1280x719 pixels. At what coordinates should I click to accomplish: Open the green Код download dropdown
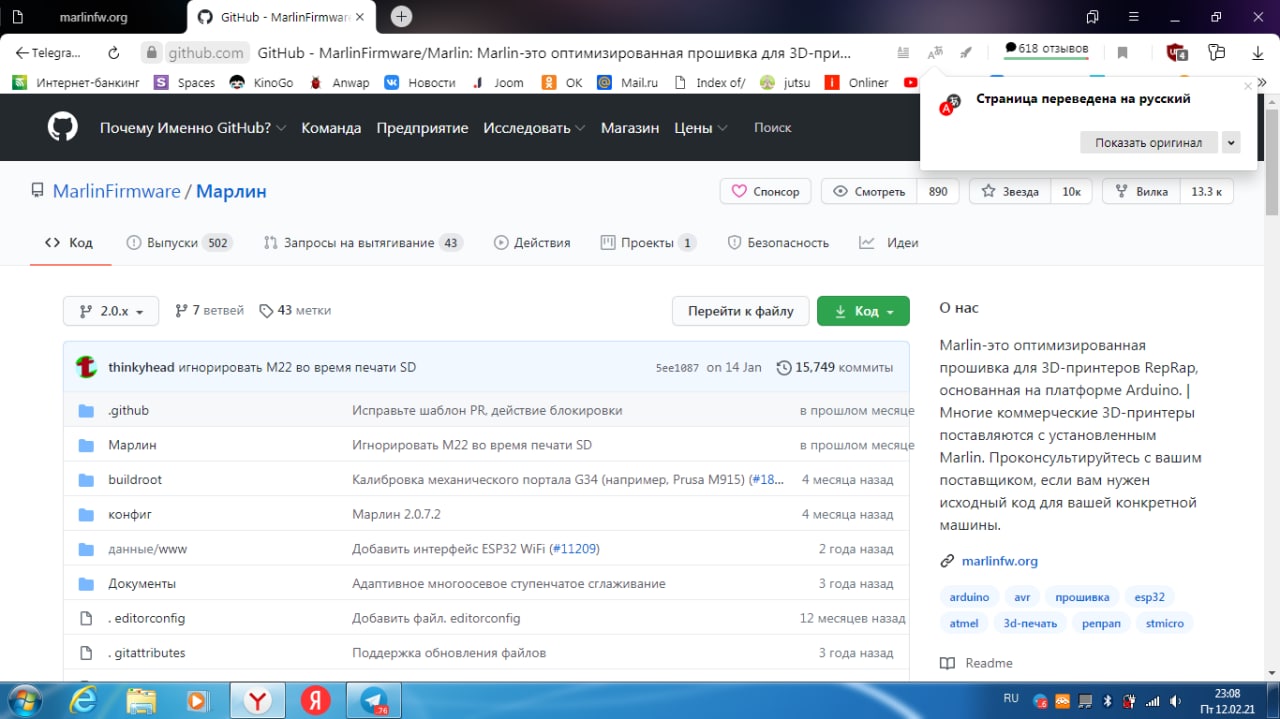[x=863, y=311]
